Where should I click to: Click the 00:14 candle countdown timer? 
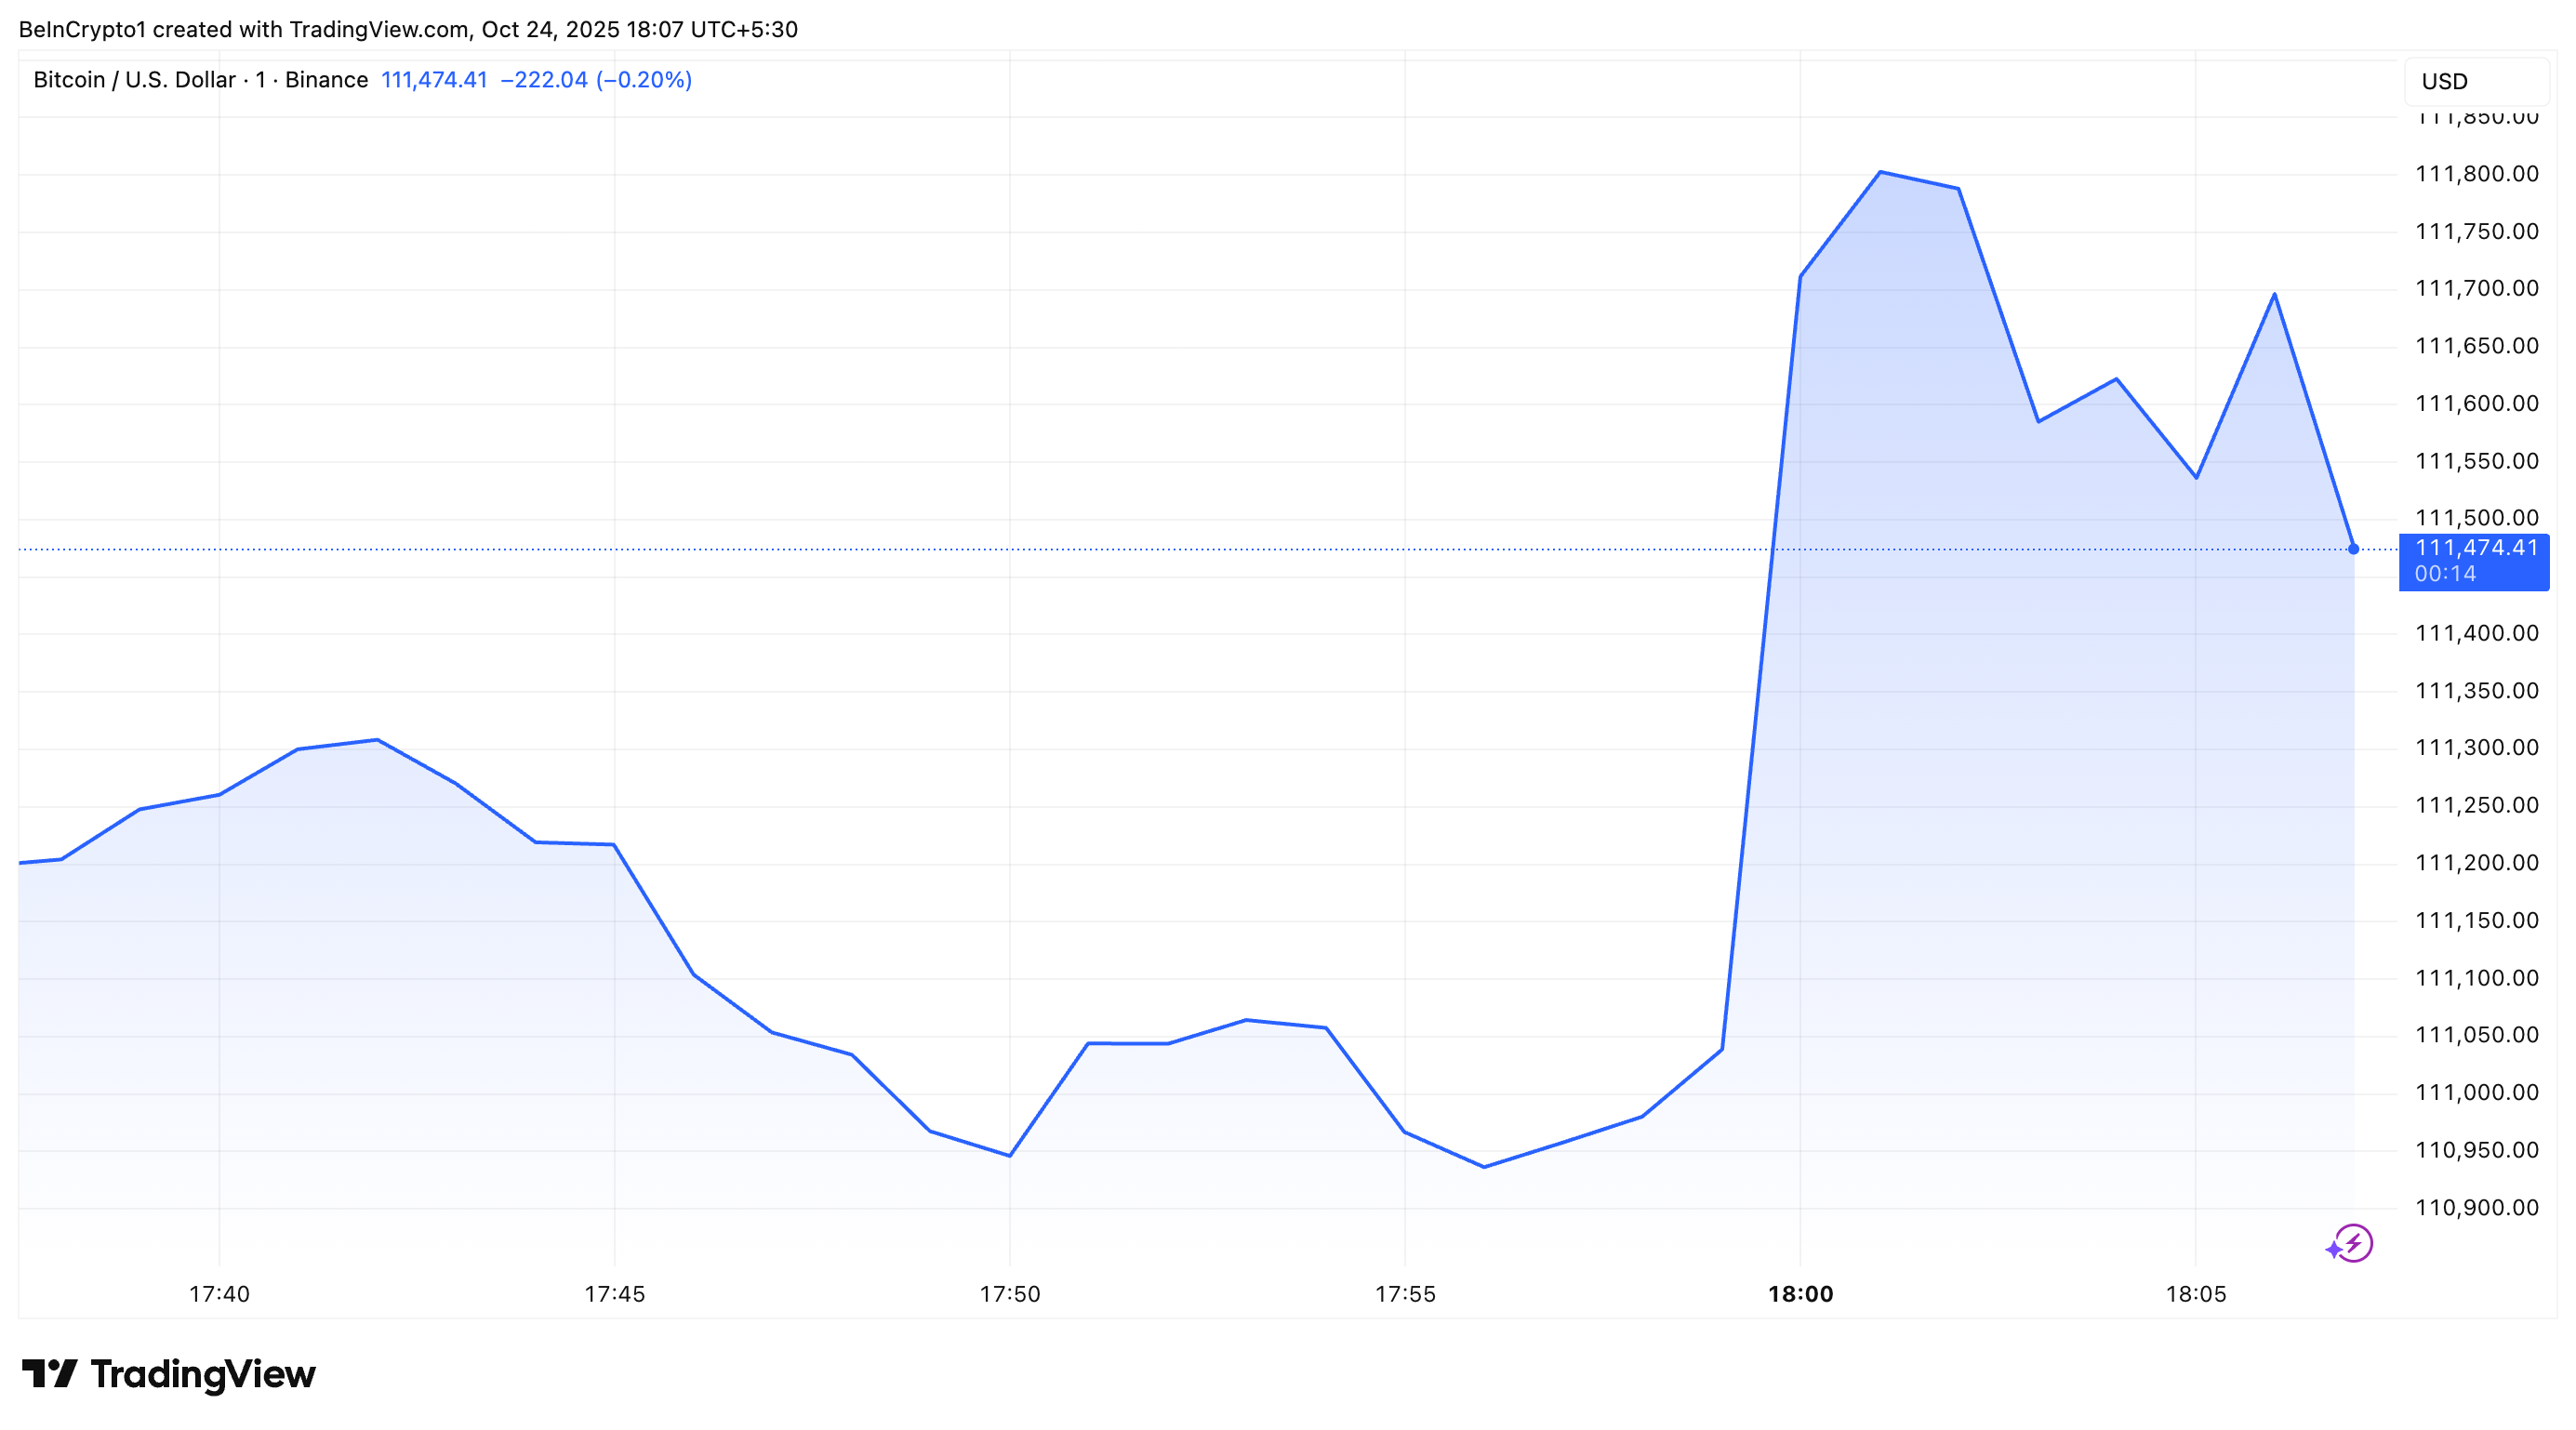2445,574
